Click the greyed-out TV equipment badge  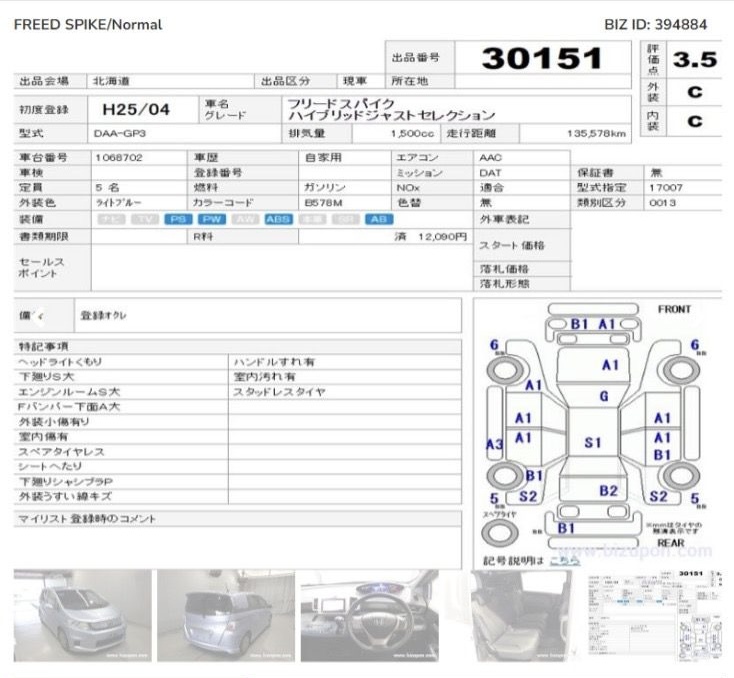tap(146, 219)
